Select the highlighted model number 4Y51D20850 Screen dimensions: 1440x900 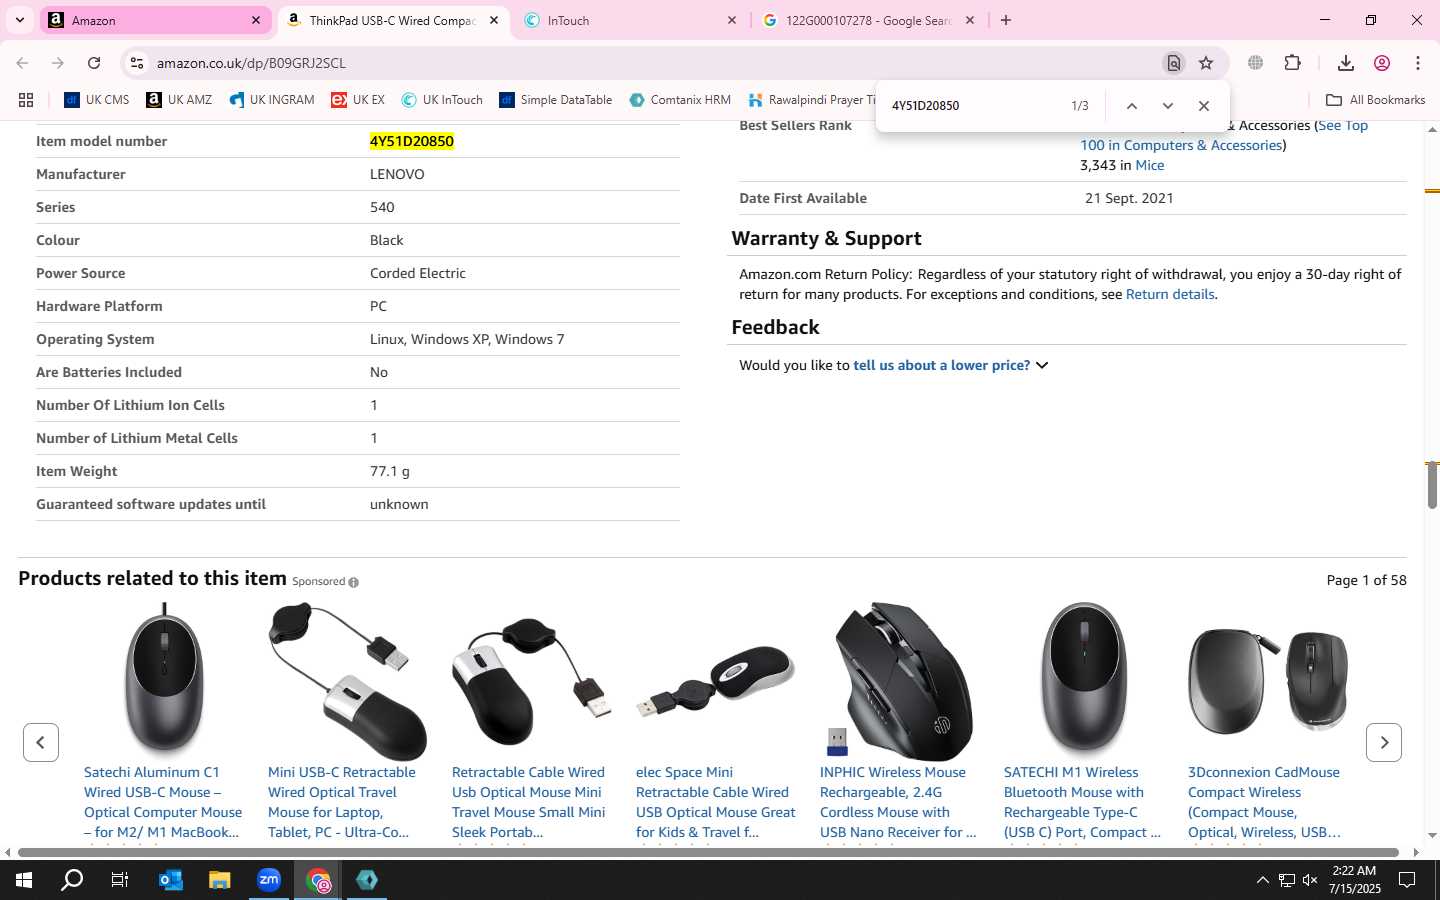[412, 141]
